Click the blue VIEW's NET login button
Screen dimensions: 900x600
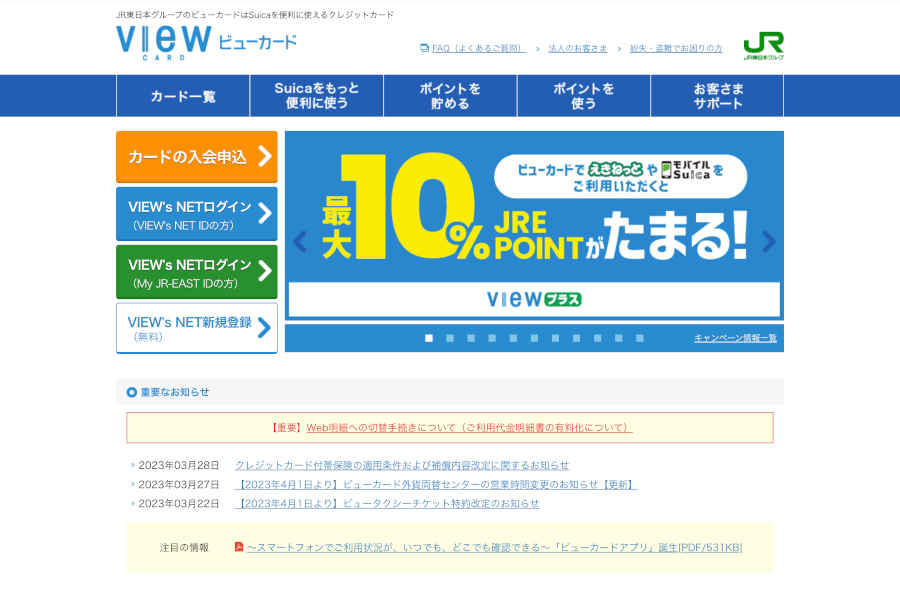pyautogui.click(x=197, y=214)
